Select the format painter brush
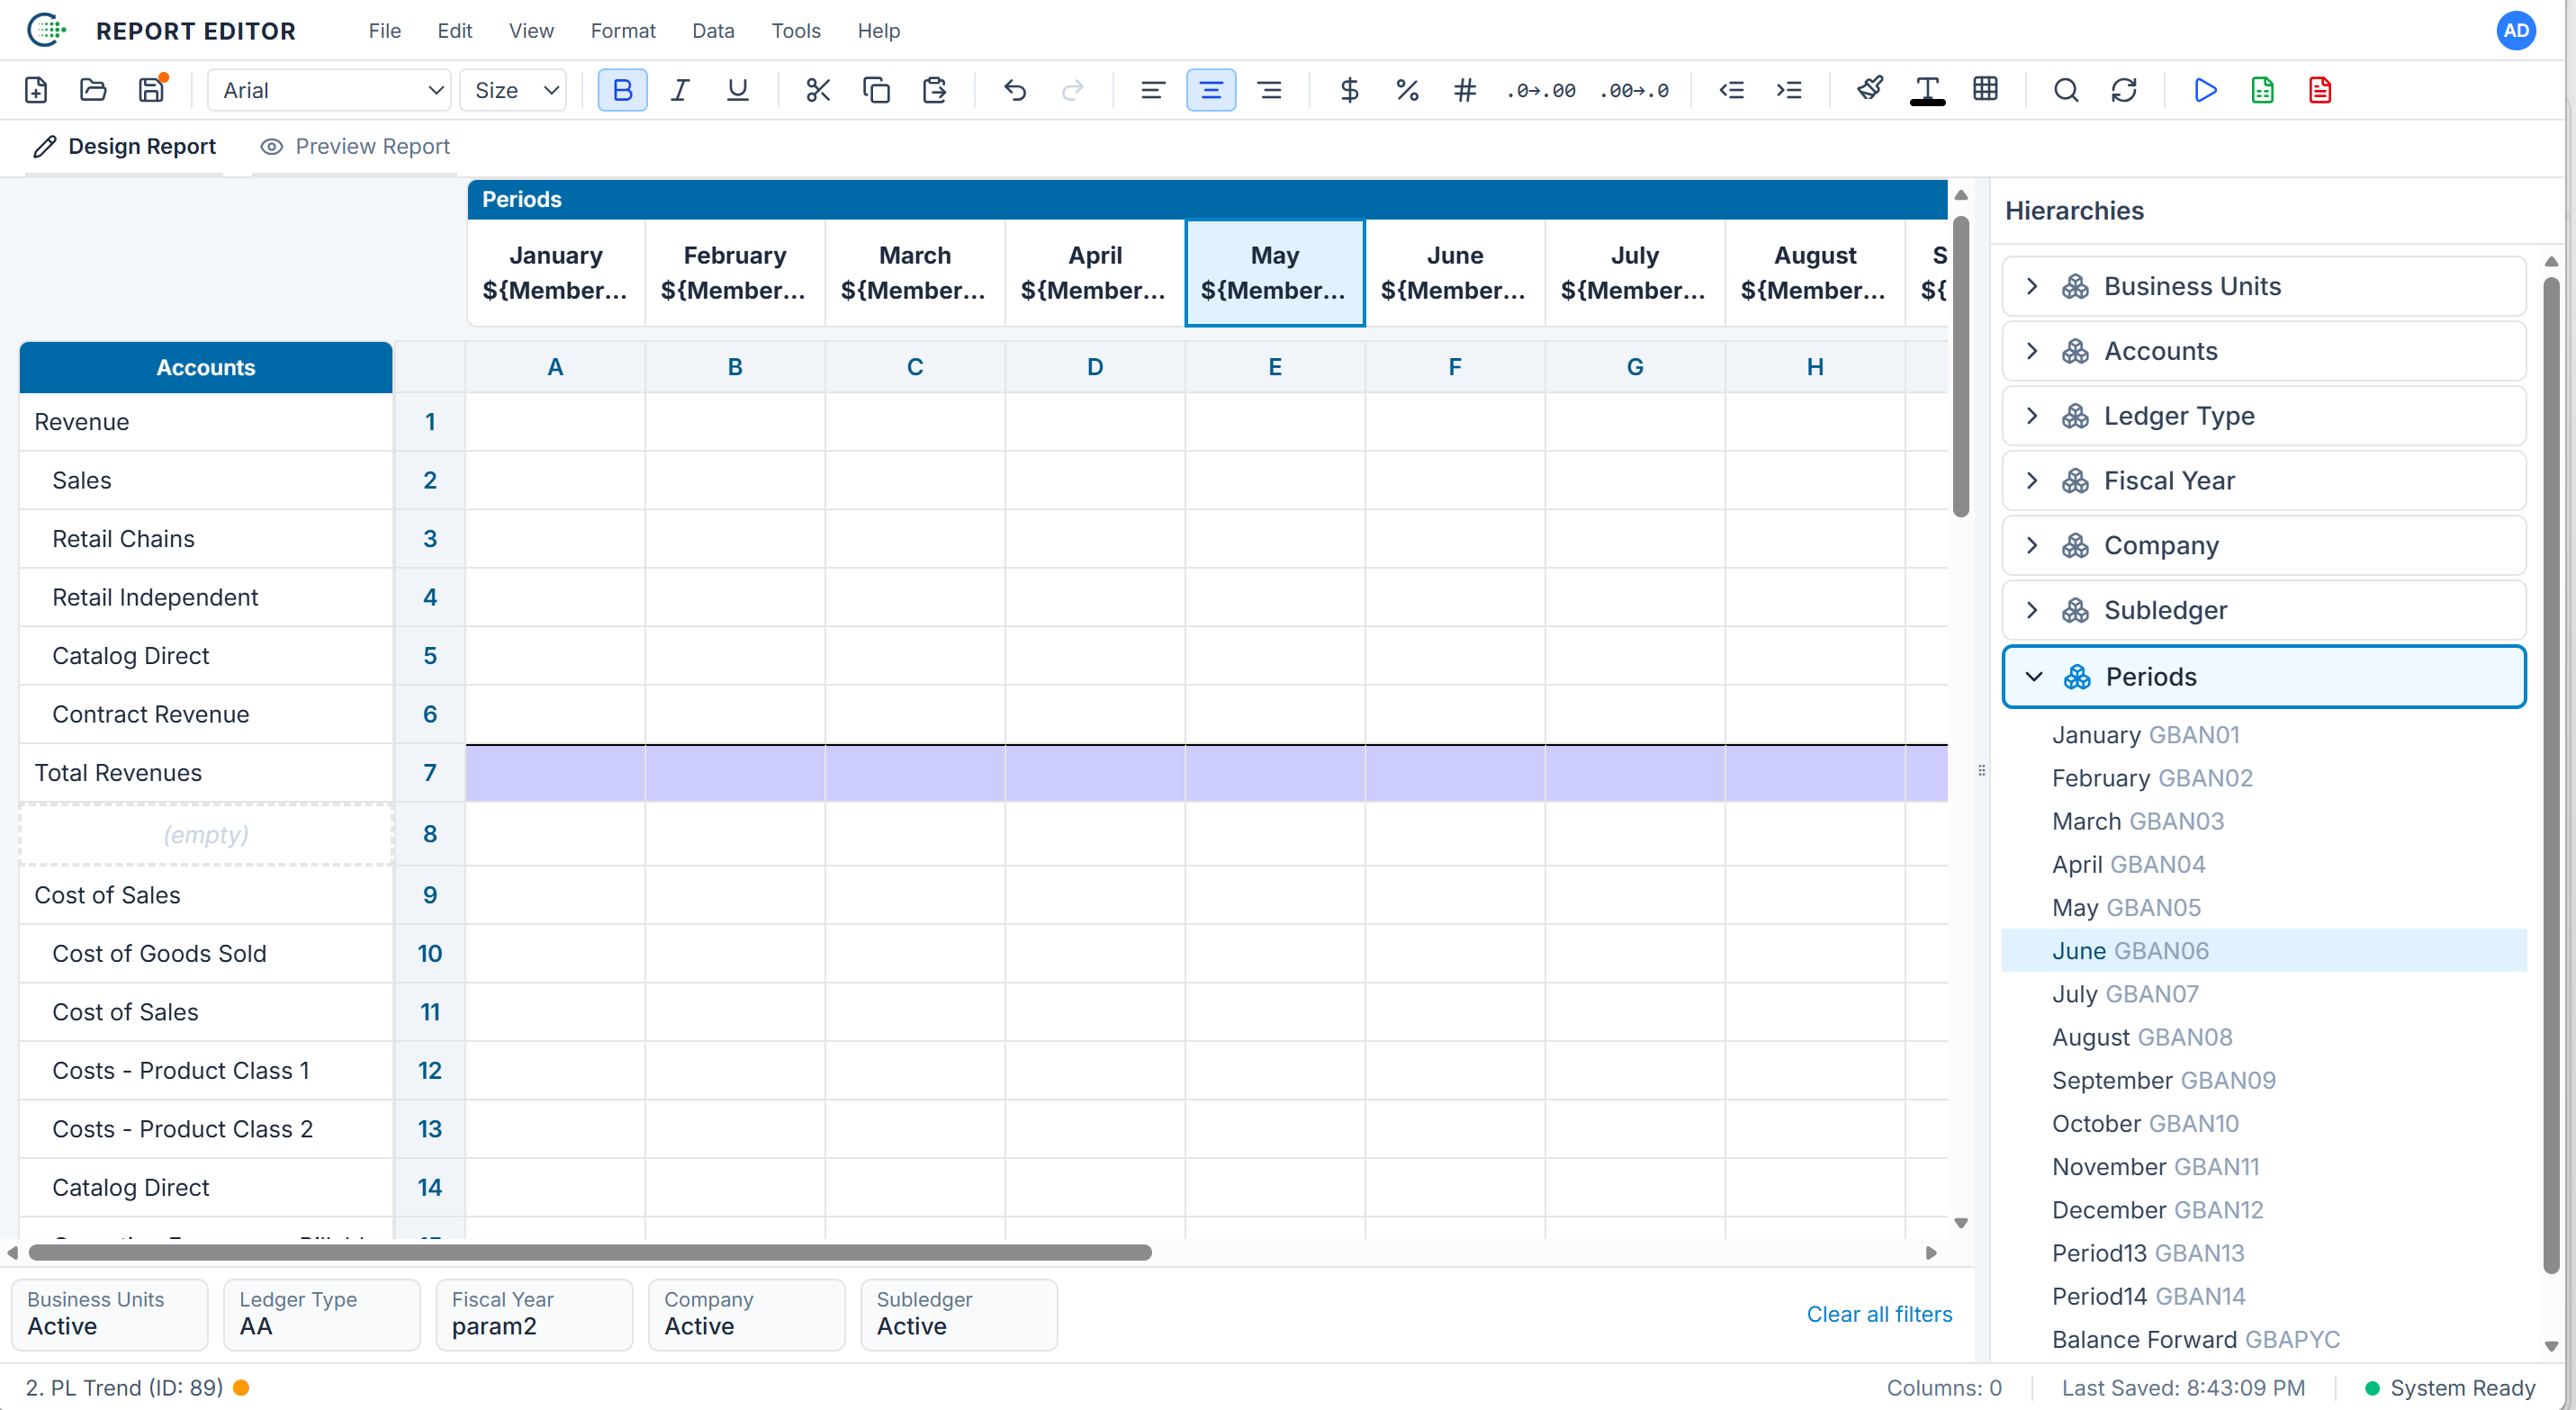2576x1410 pixels. (x=1870, y=90)
